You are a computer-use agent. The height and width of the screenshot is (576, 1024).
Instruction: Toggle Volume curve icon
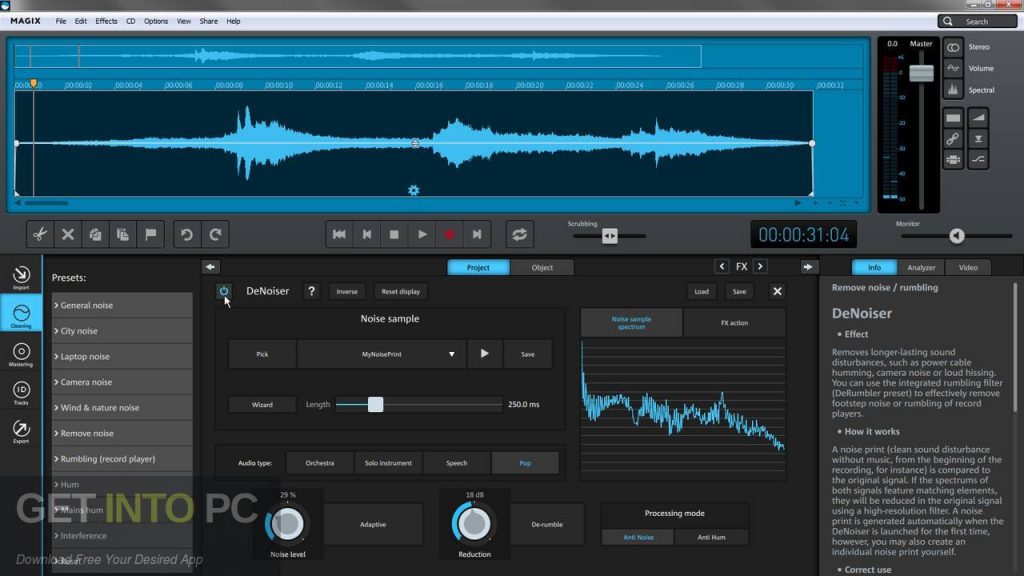(x=953, y=68)
